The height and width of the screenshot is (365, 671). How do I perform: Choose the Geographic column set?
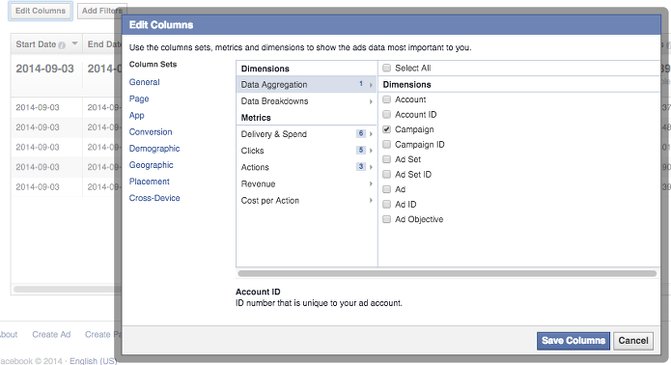(151, 165)
